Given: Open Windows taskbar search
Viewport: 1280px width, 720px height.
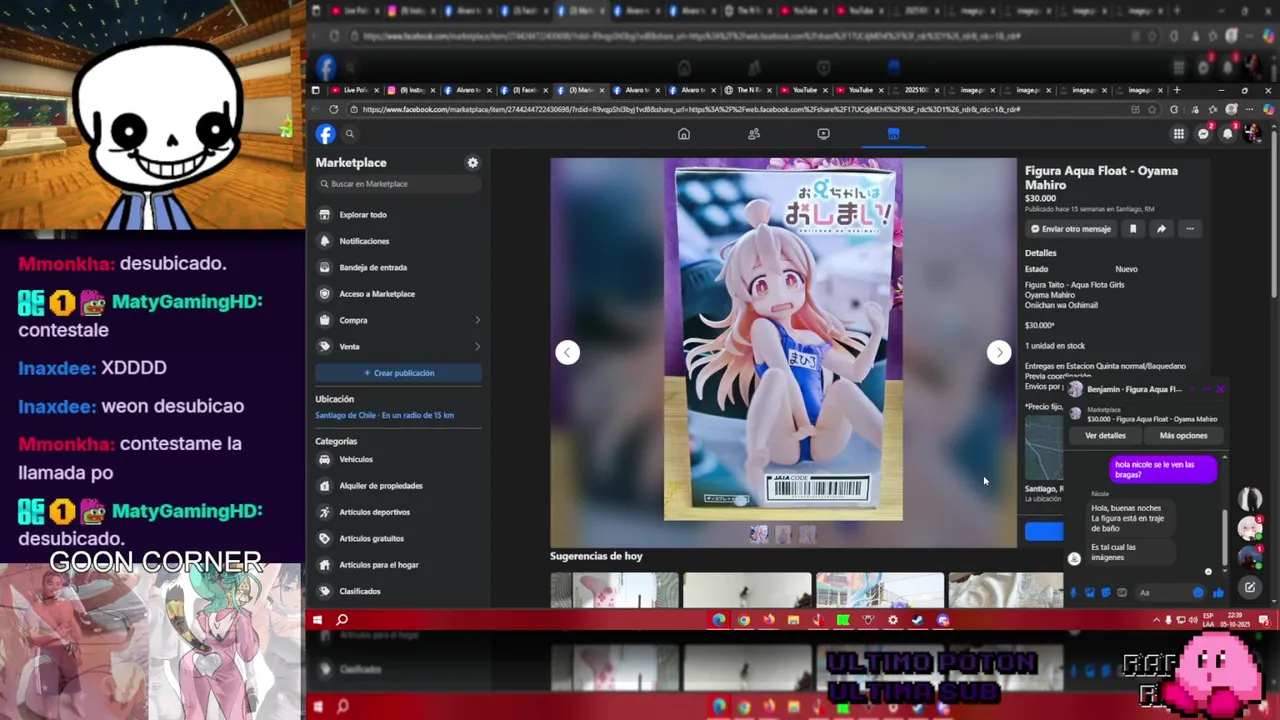Looking at the screenshot, I should point(342,620).
